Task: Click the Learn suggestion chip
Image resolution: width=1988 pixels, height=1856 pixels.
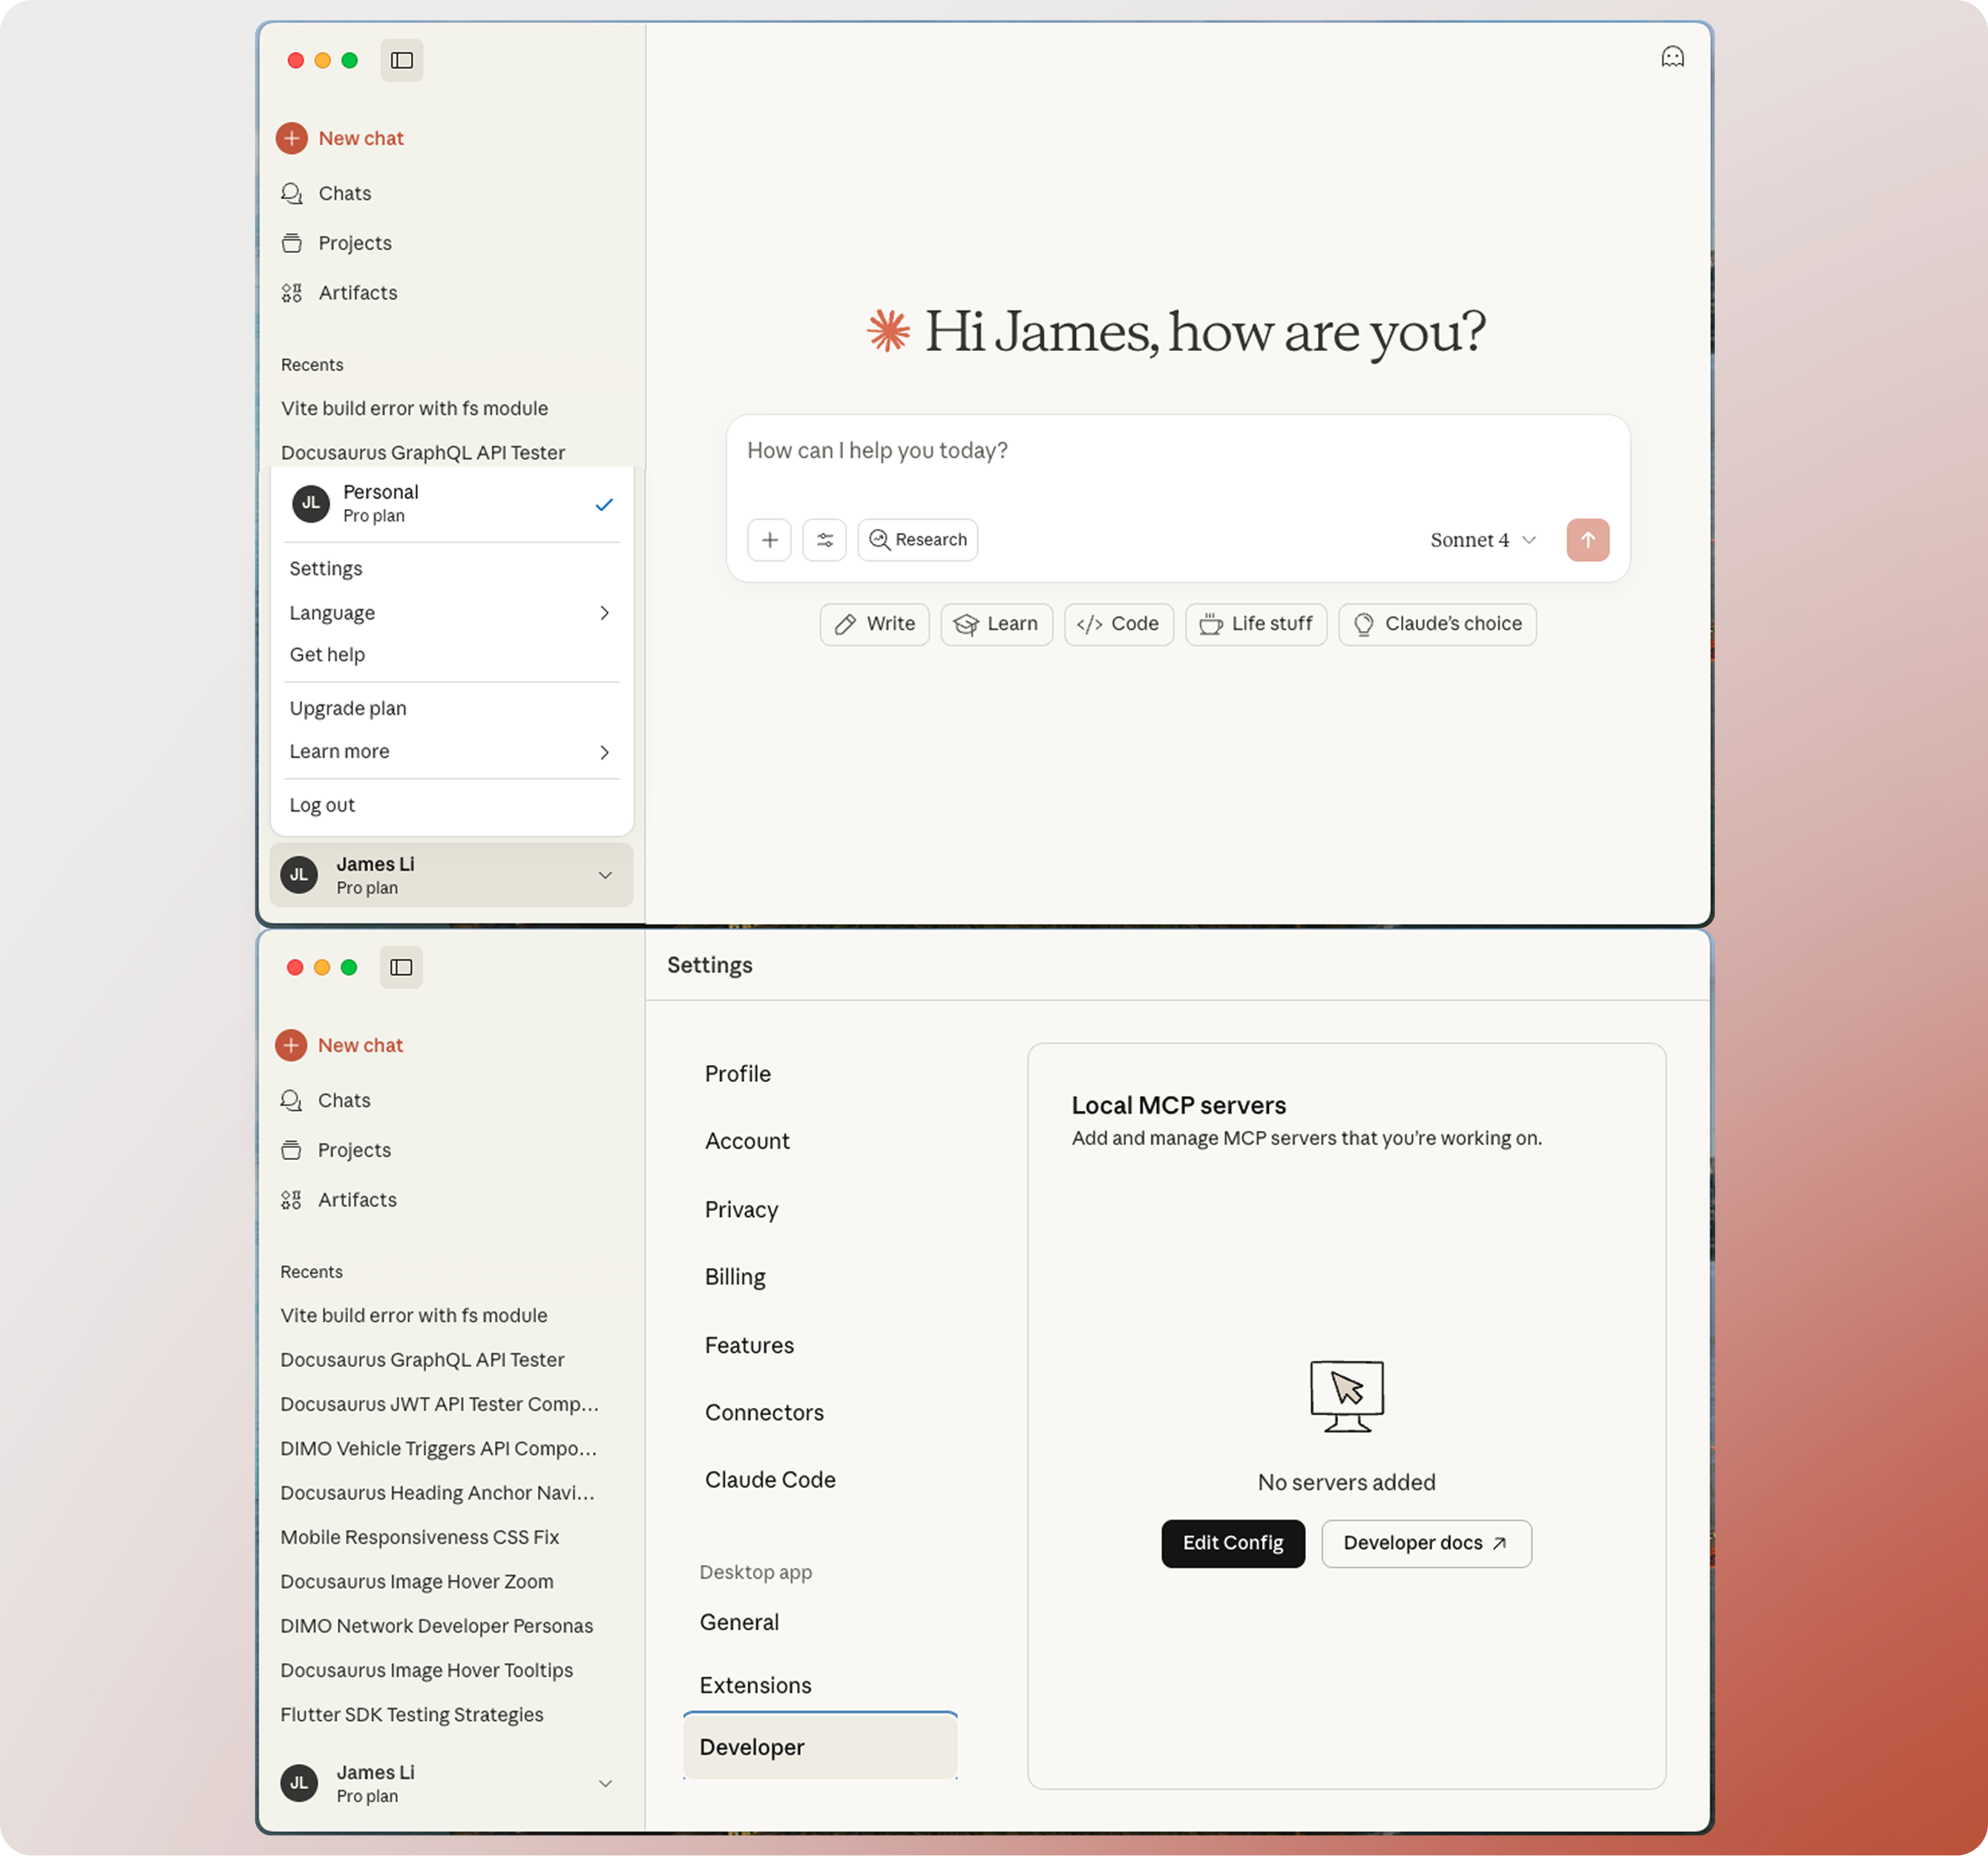Action: [x=997, y=624]
